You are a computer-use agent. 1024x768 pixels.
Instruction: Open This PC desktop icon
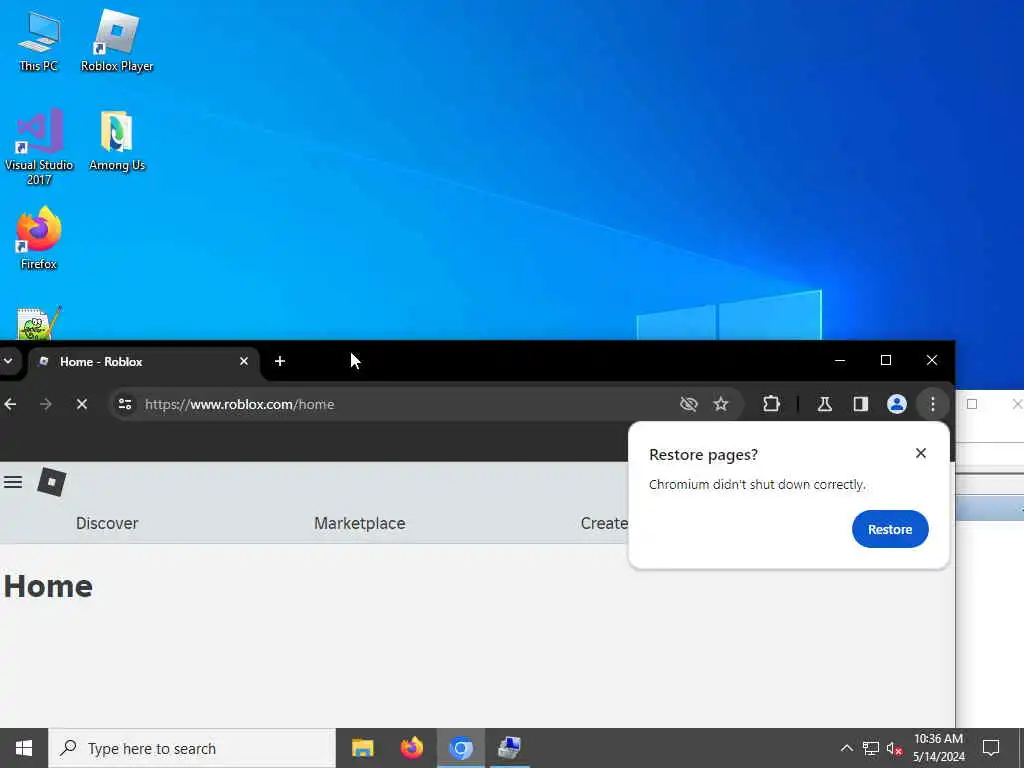tap(39, 41)
